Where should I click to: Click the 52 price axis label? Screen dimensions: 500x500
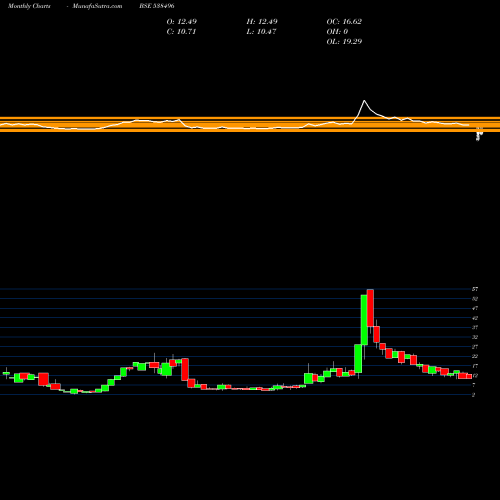tap(475, 299)
